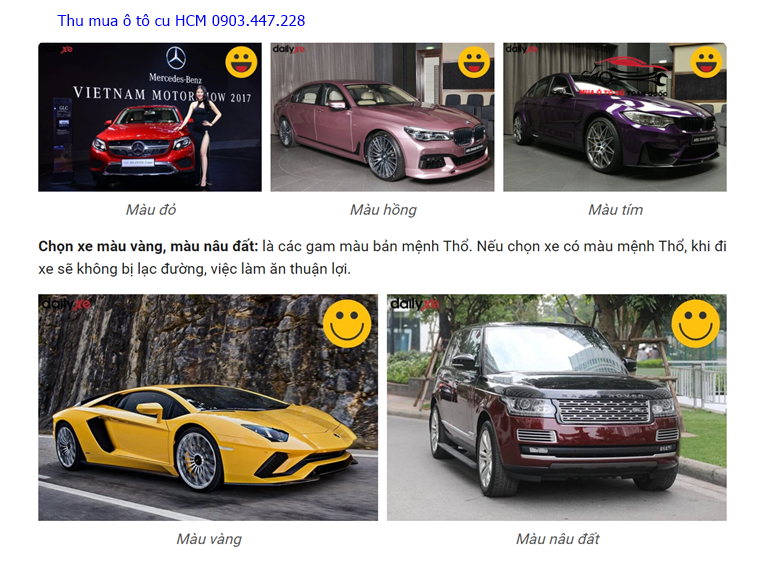Click smiley face on yellow Lamborghini image
The image size is (764, 583).
tap(347, 323)
